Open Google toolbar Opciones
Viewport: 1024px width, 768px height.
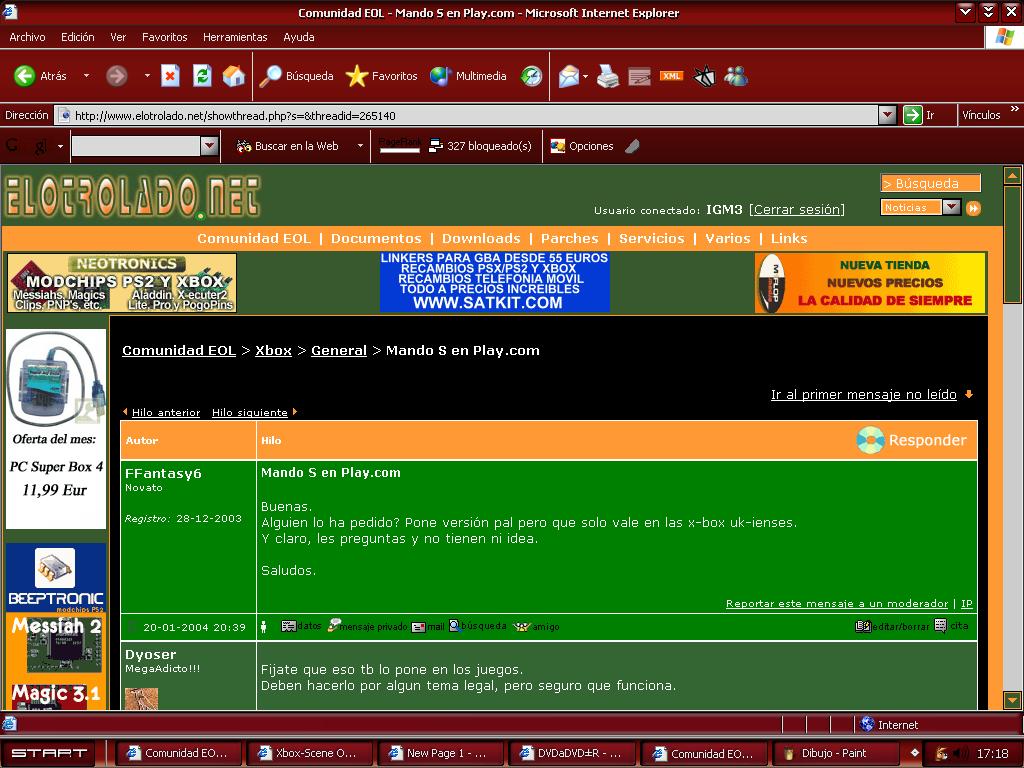pos(582,146)
